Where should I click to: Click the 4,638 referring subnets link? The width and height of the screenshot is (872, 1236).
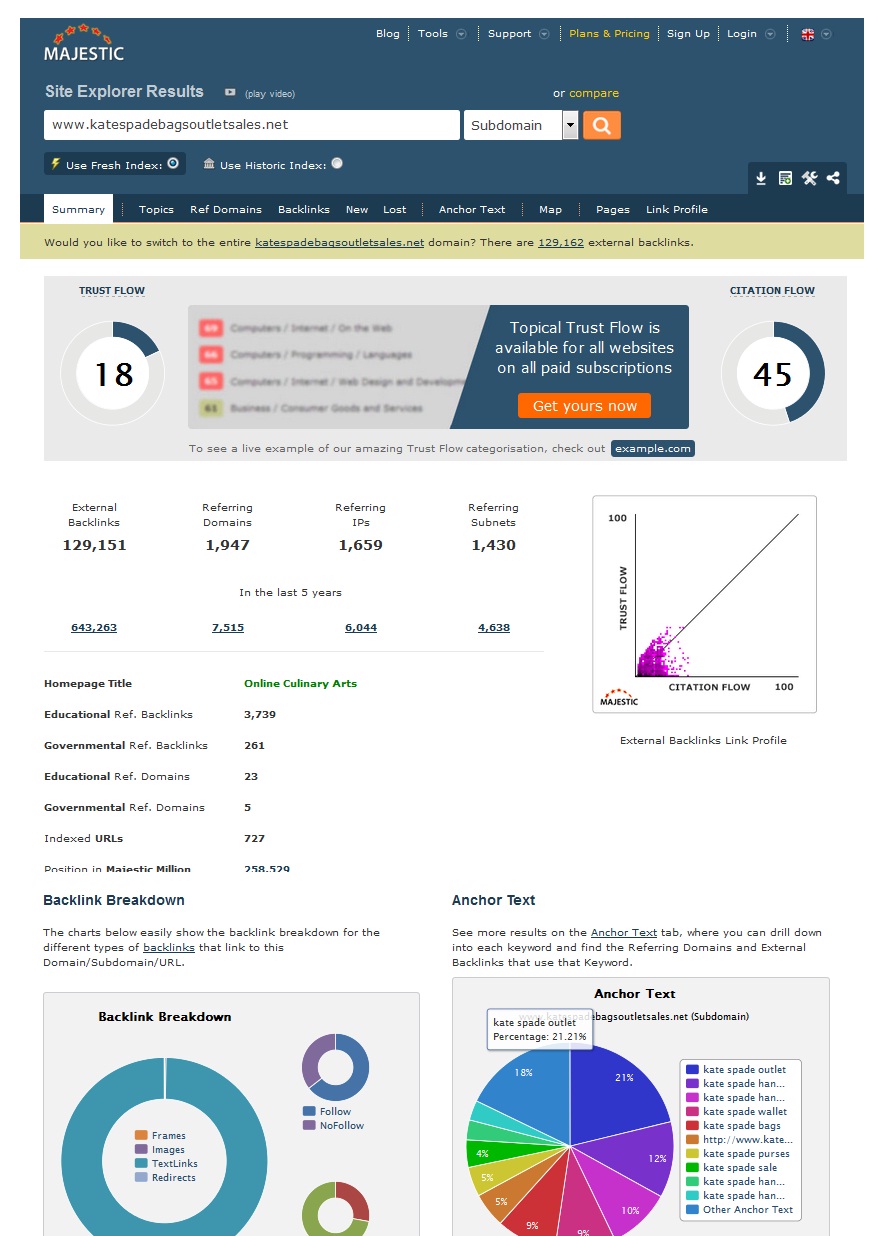click(494, 628)
